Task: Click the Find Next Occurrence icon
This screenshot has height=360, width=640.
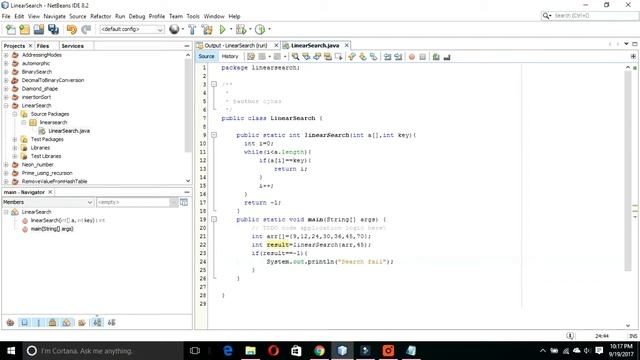Action: click(x=317, y=57)
